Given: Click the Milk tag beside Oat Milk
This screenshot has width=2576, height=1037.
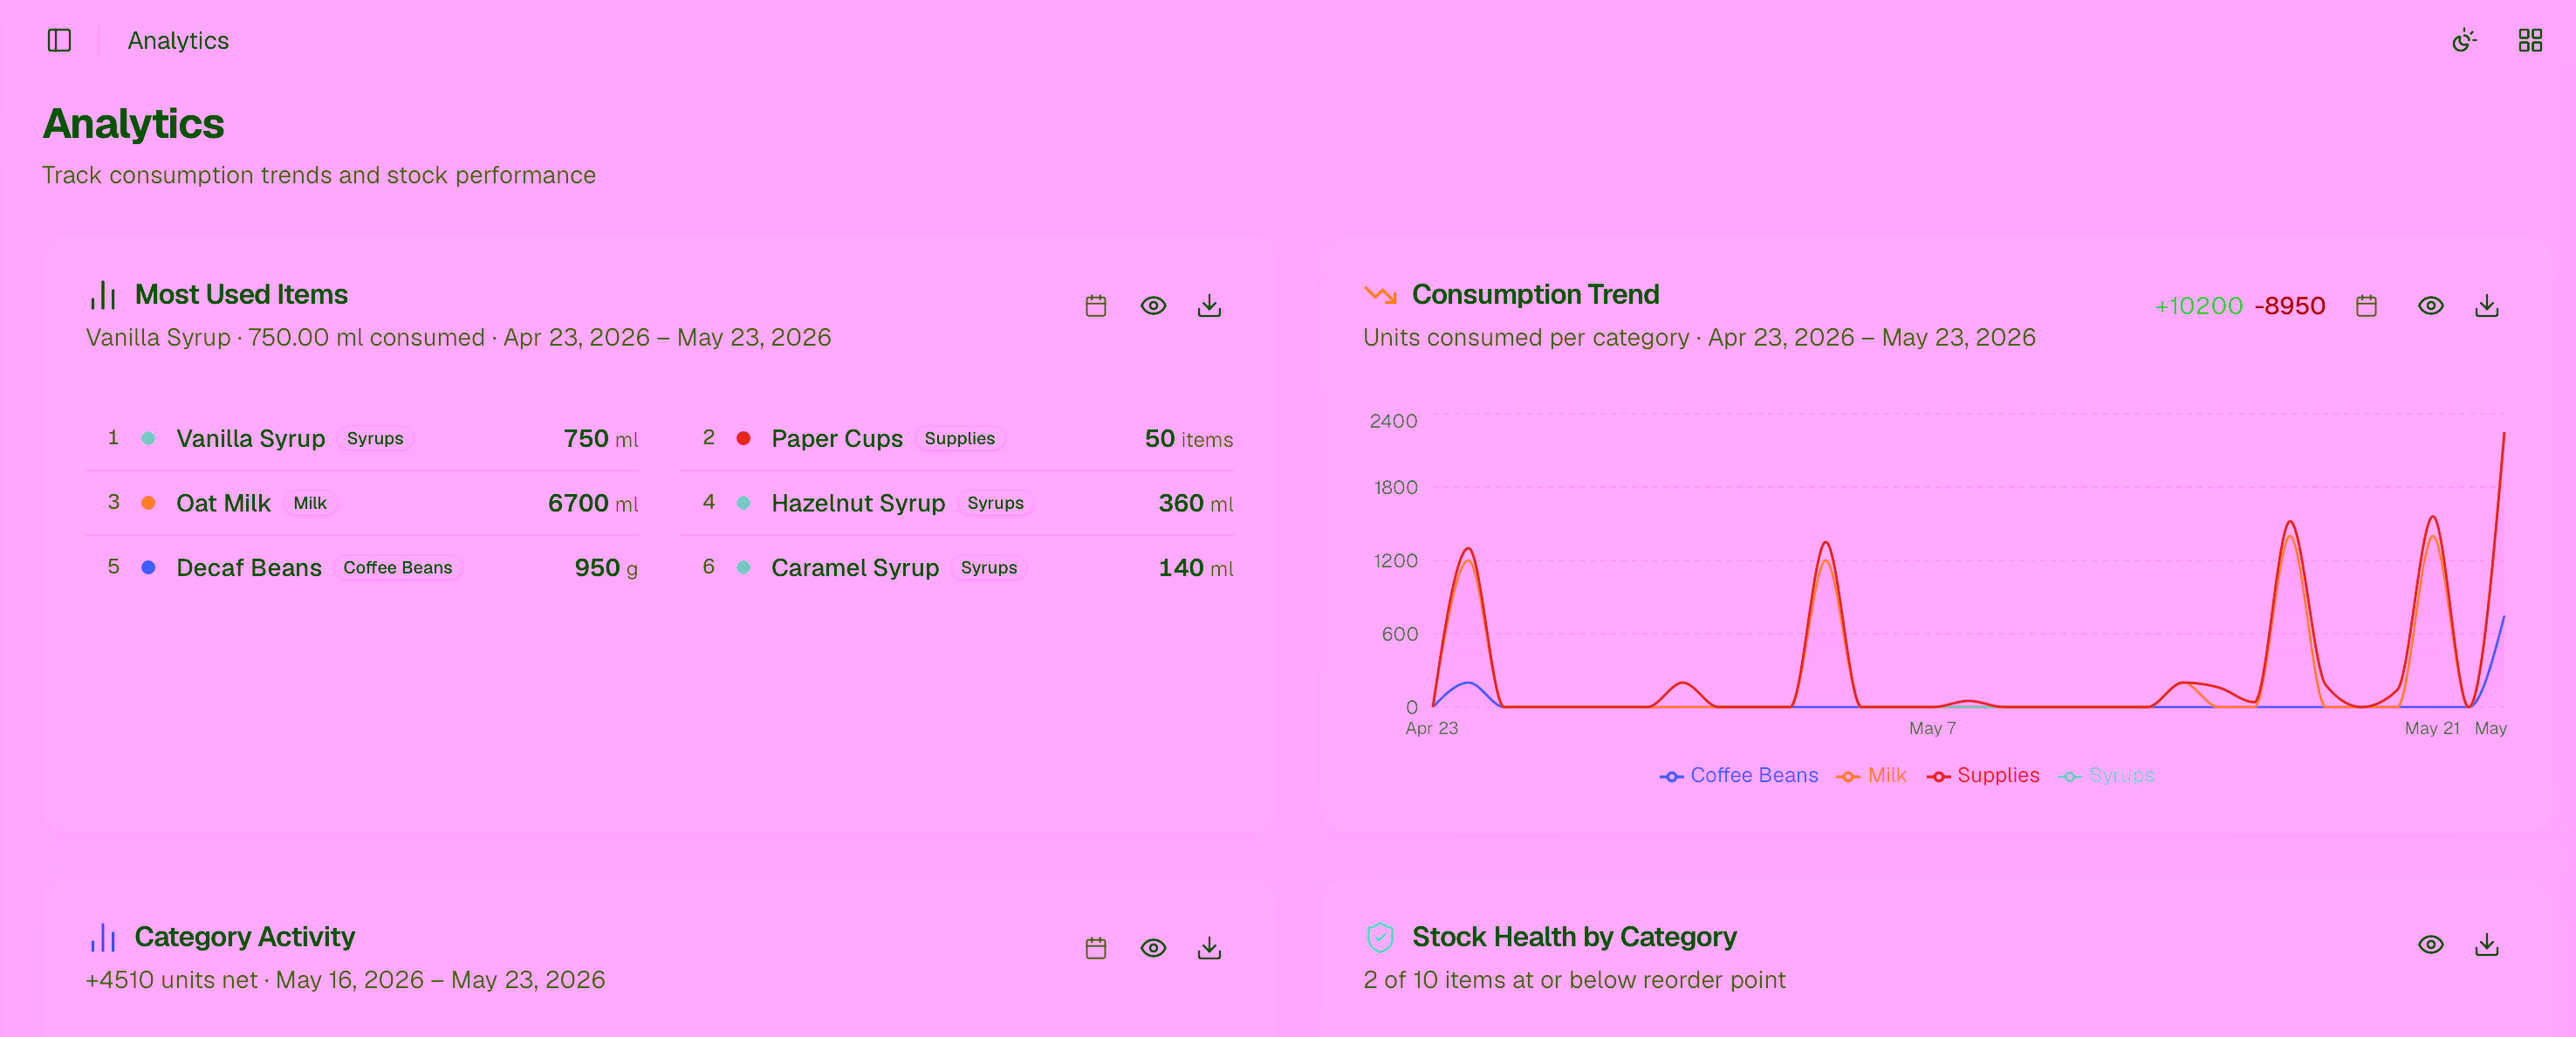Looking at the screenshot, I should point(310,503).
